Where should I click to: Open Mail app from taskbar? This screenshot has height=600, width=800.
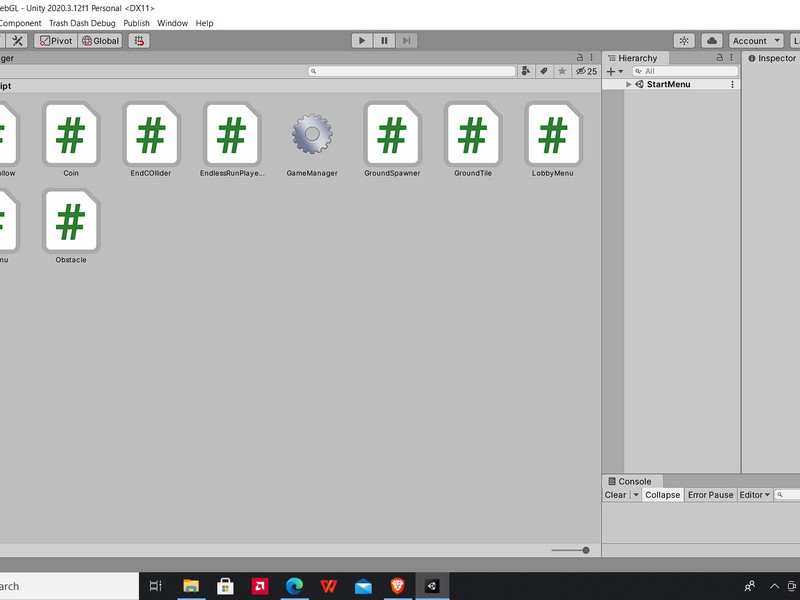[x=363, y=586]
